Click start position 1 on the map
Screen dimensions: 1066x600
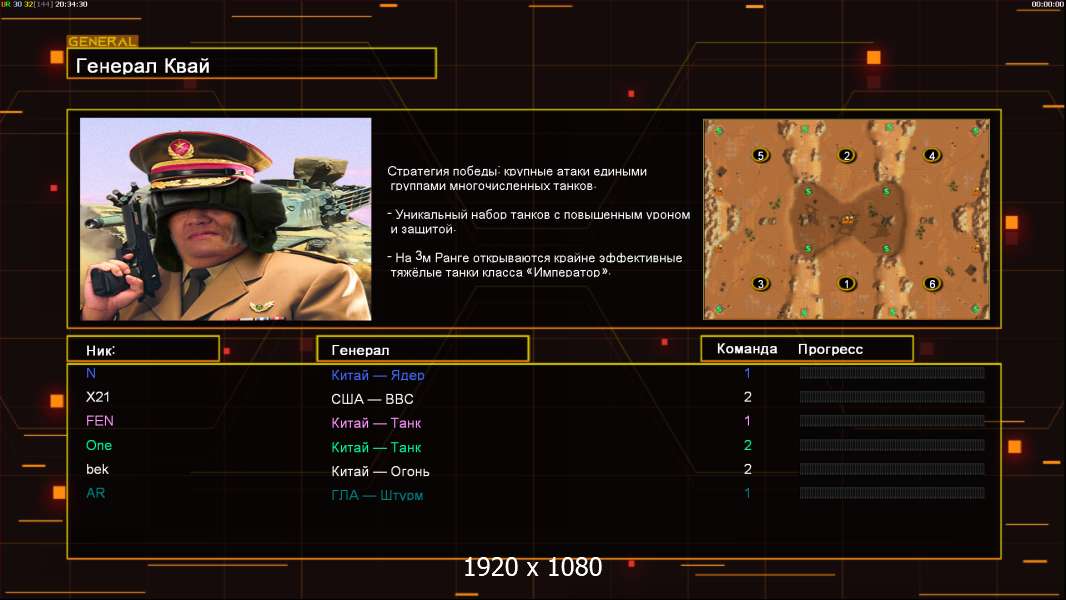[847, 284]
